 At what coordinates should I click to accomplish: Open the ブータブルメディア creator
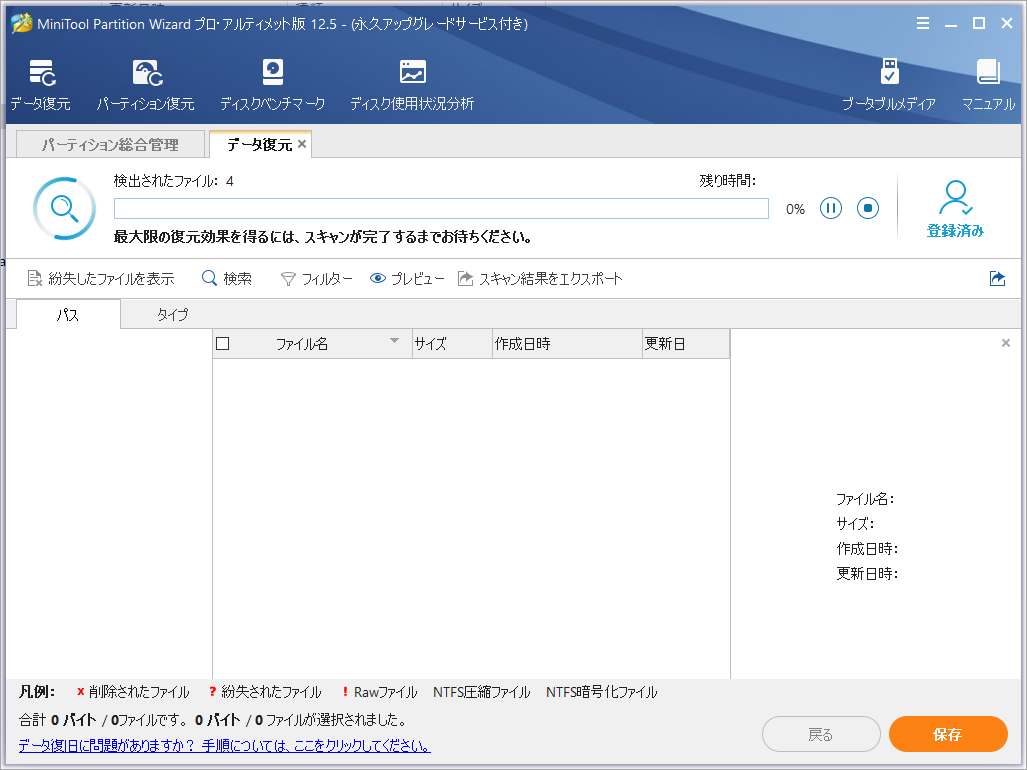(x=889, y=82)
